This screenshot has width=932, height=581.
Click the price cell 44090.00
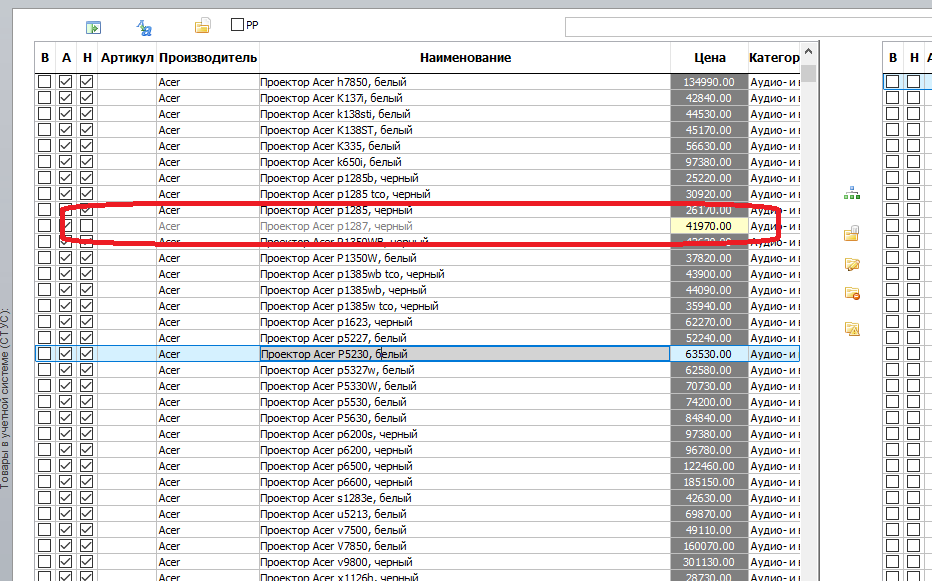[x=709, y=290]
